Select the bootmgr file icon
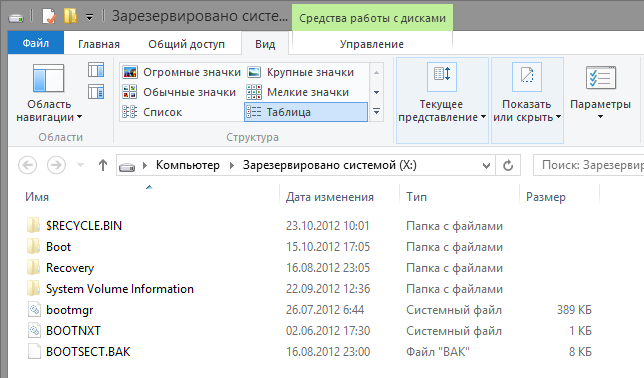The height and width of the screenshot is (378, 644). pyautogui.click(x=34, y=309)
